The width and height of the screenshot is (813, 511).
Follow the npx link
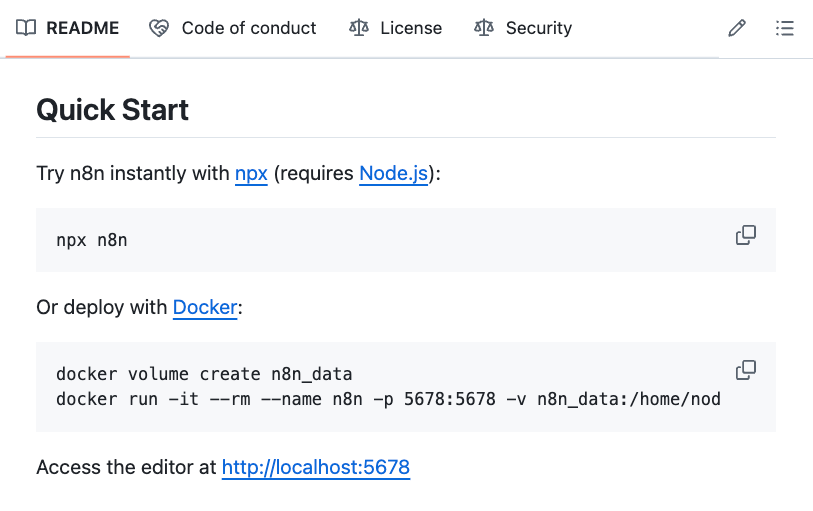(251, 174)
